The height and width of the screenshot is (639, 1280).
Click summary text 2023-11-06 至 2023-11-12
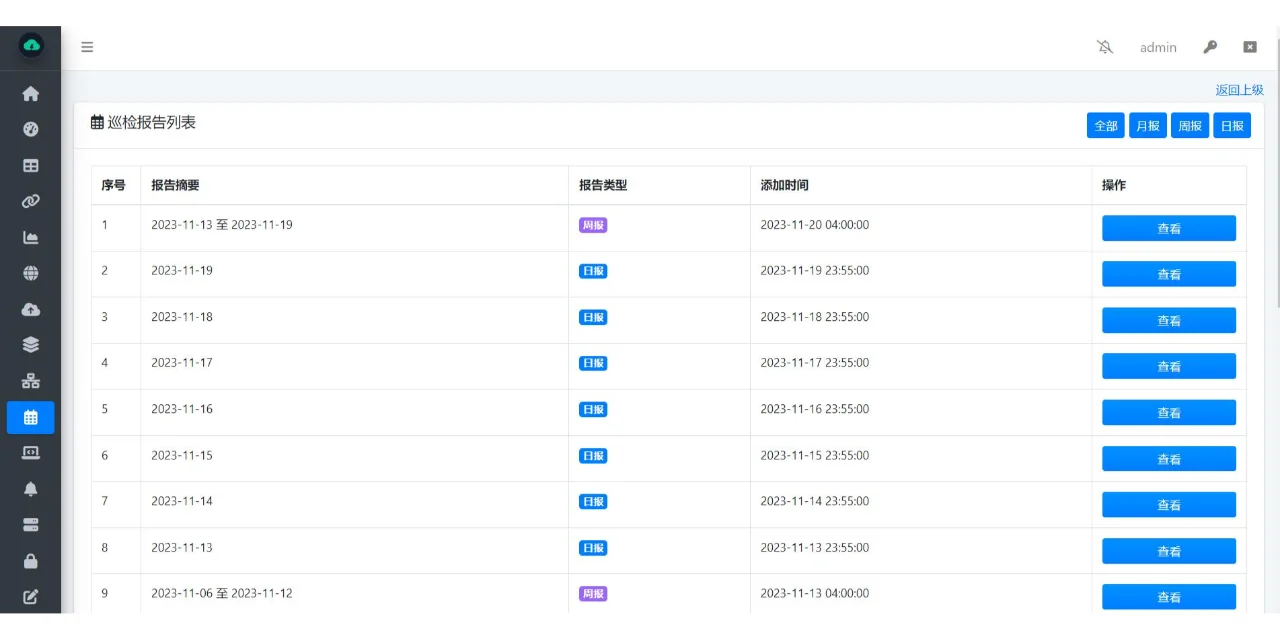(222, 593)
